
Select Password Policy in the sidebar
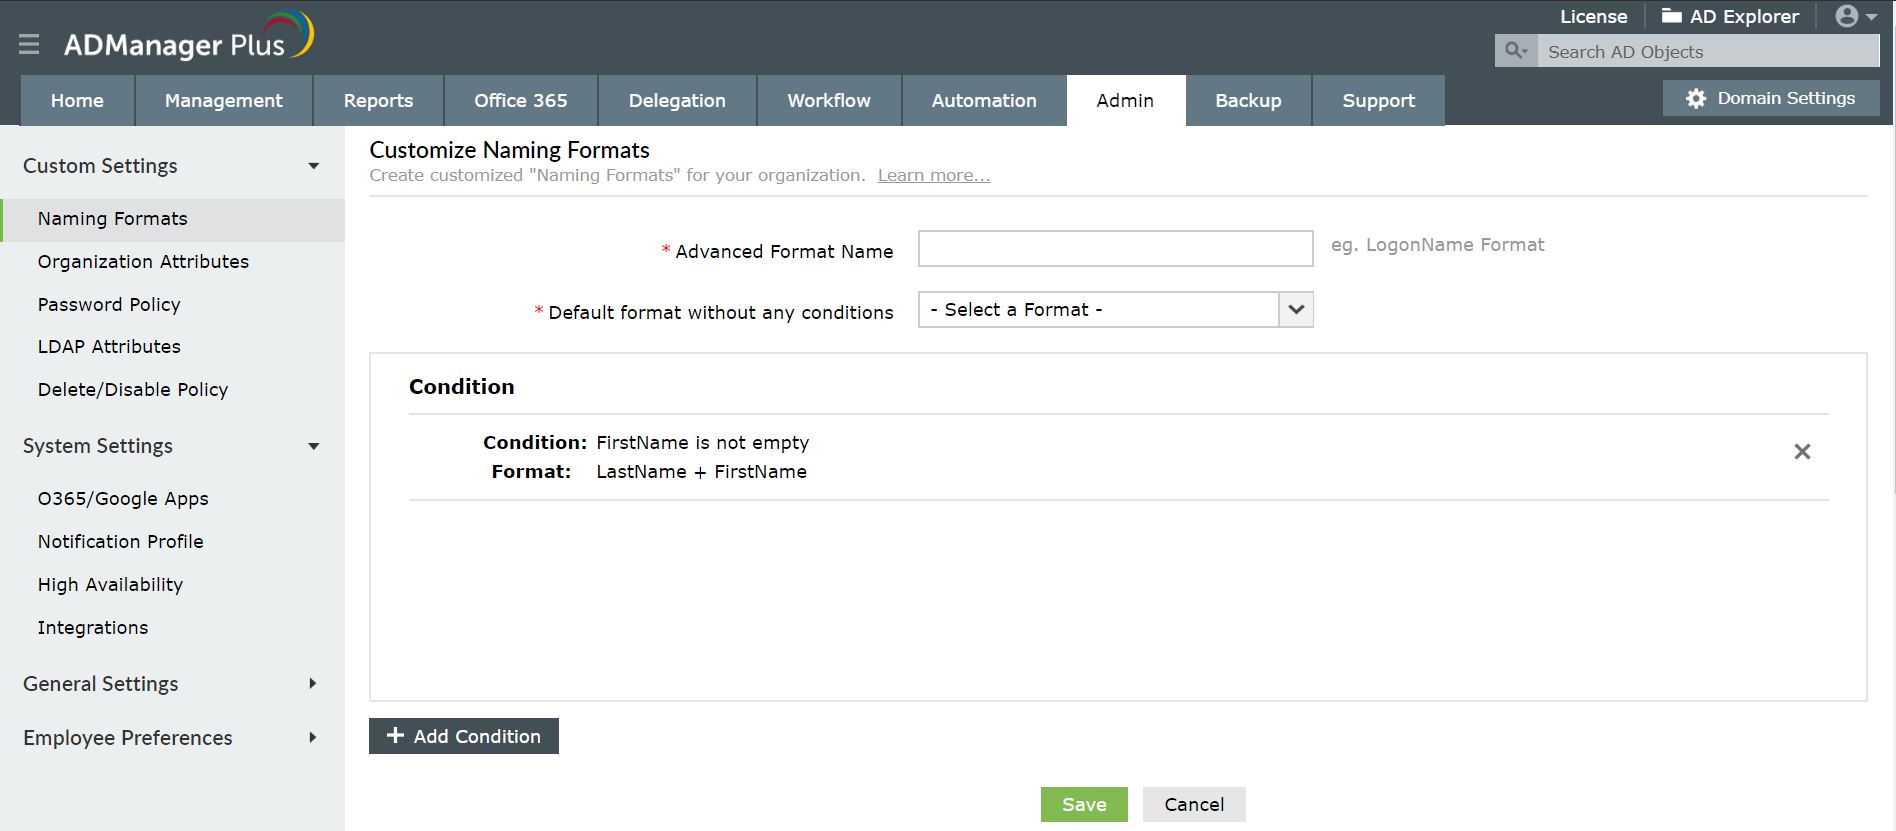pyautogui.click(x=109, y=305)
